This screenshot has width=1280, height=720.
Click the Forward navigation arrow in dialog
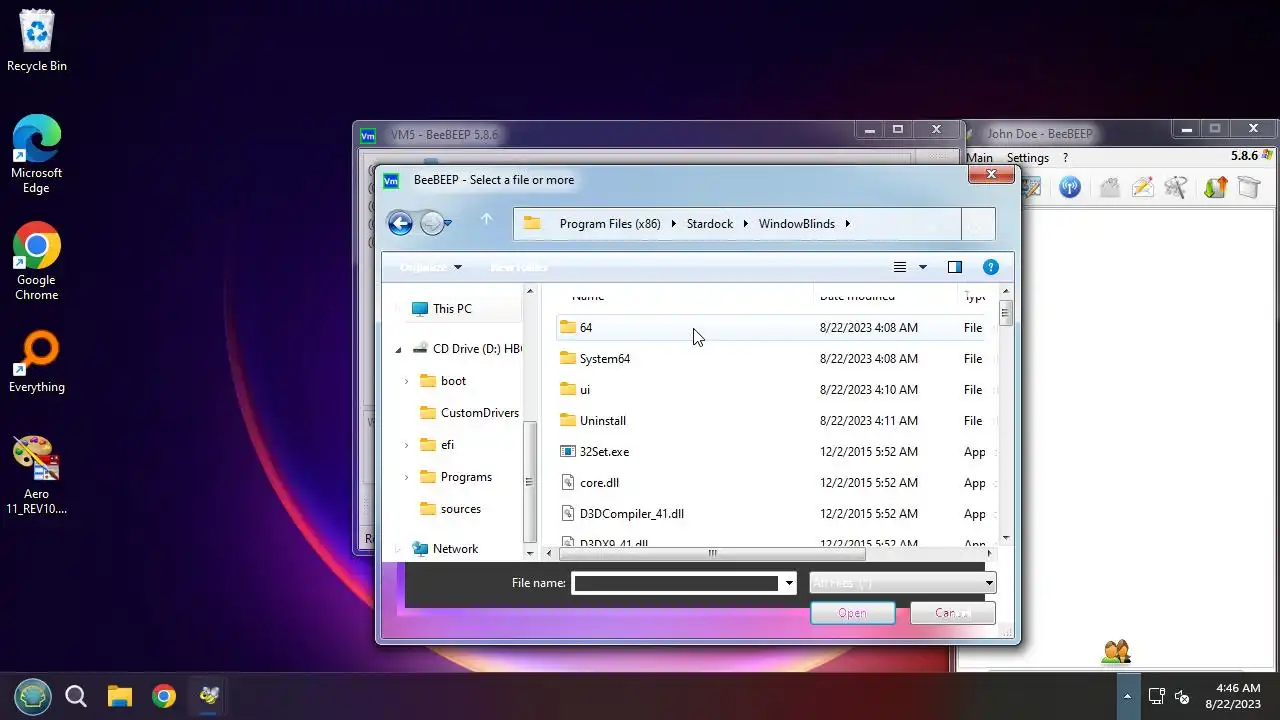pyautogui.click(x=431, y=223)
